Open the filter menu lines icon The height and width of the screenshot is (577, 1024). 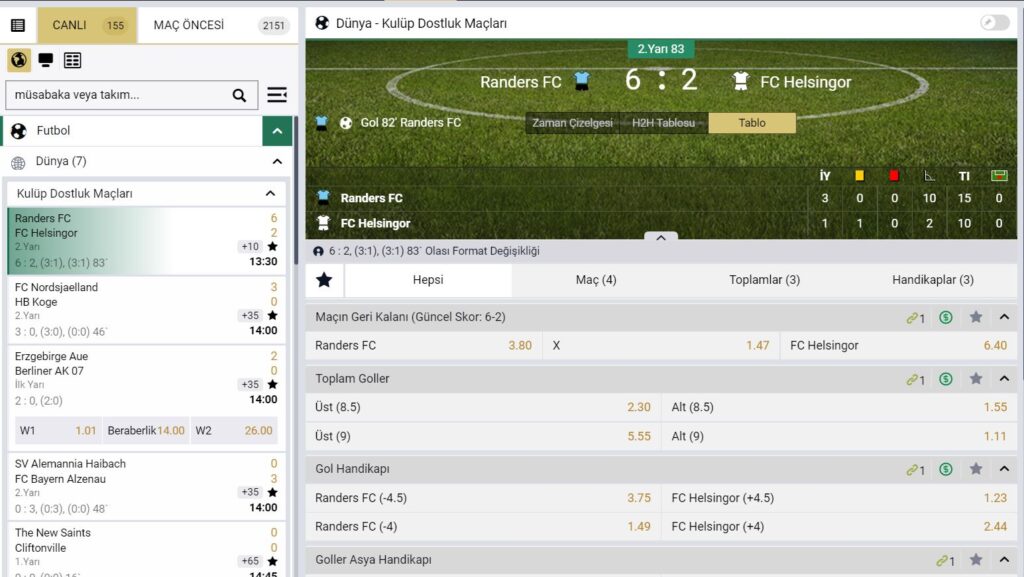pos(277,95)
